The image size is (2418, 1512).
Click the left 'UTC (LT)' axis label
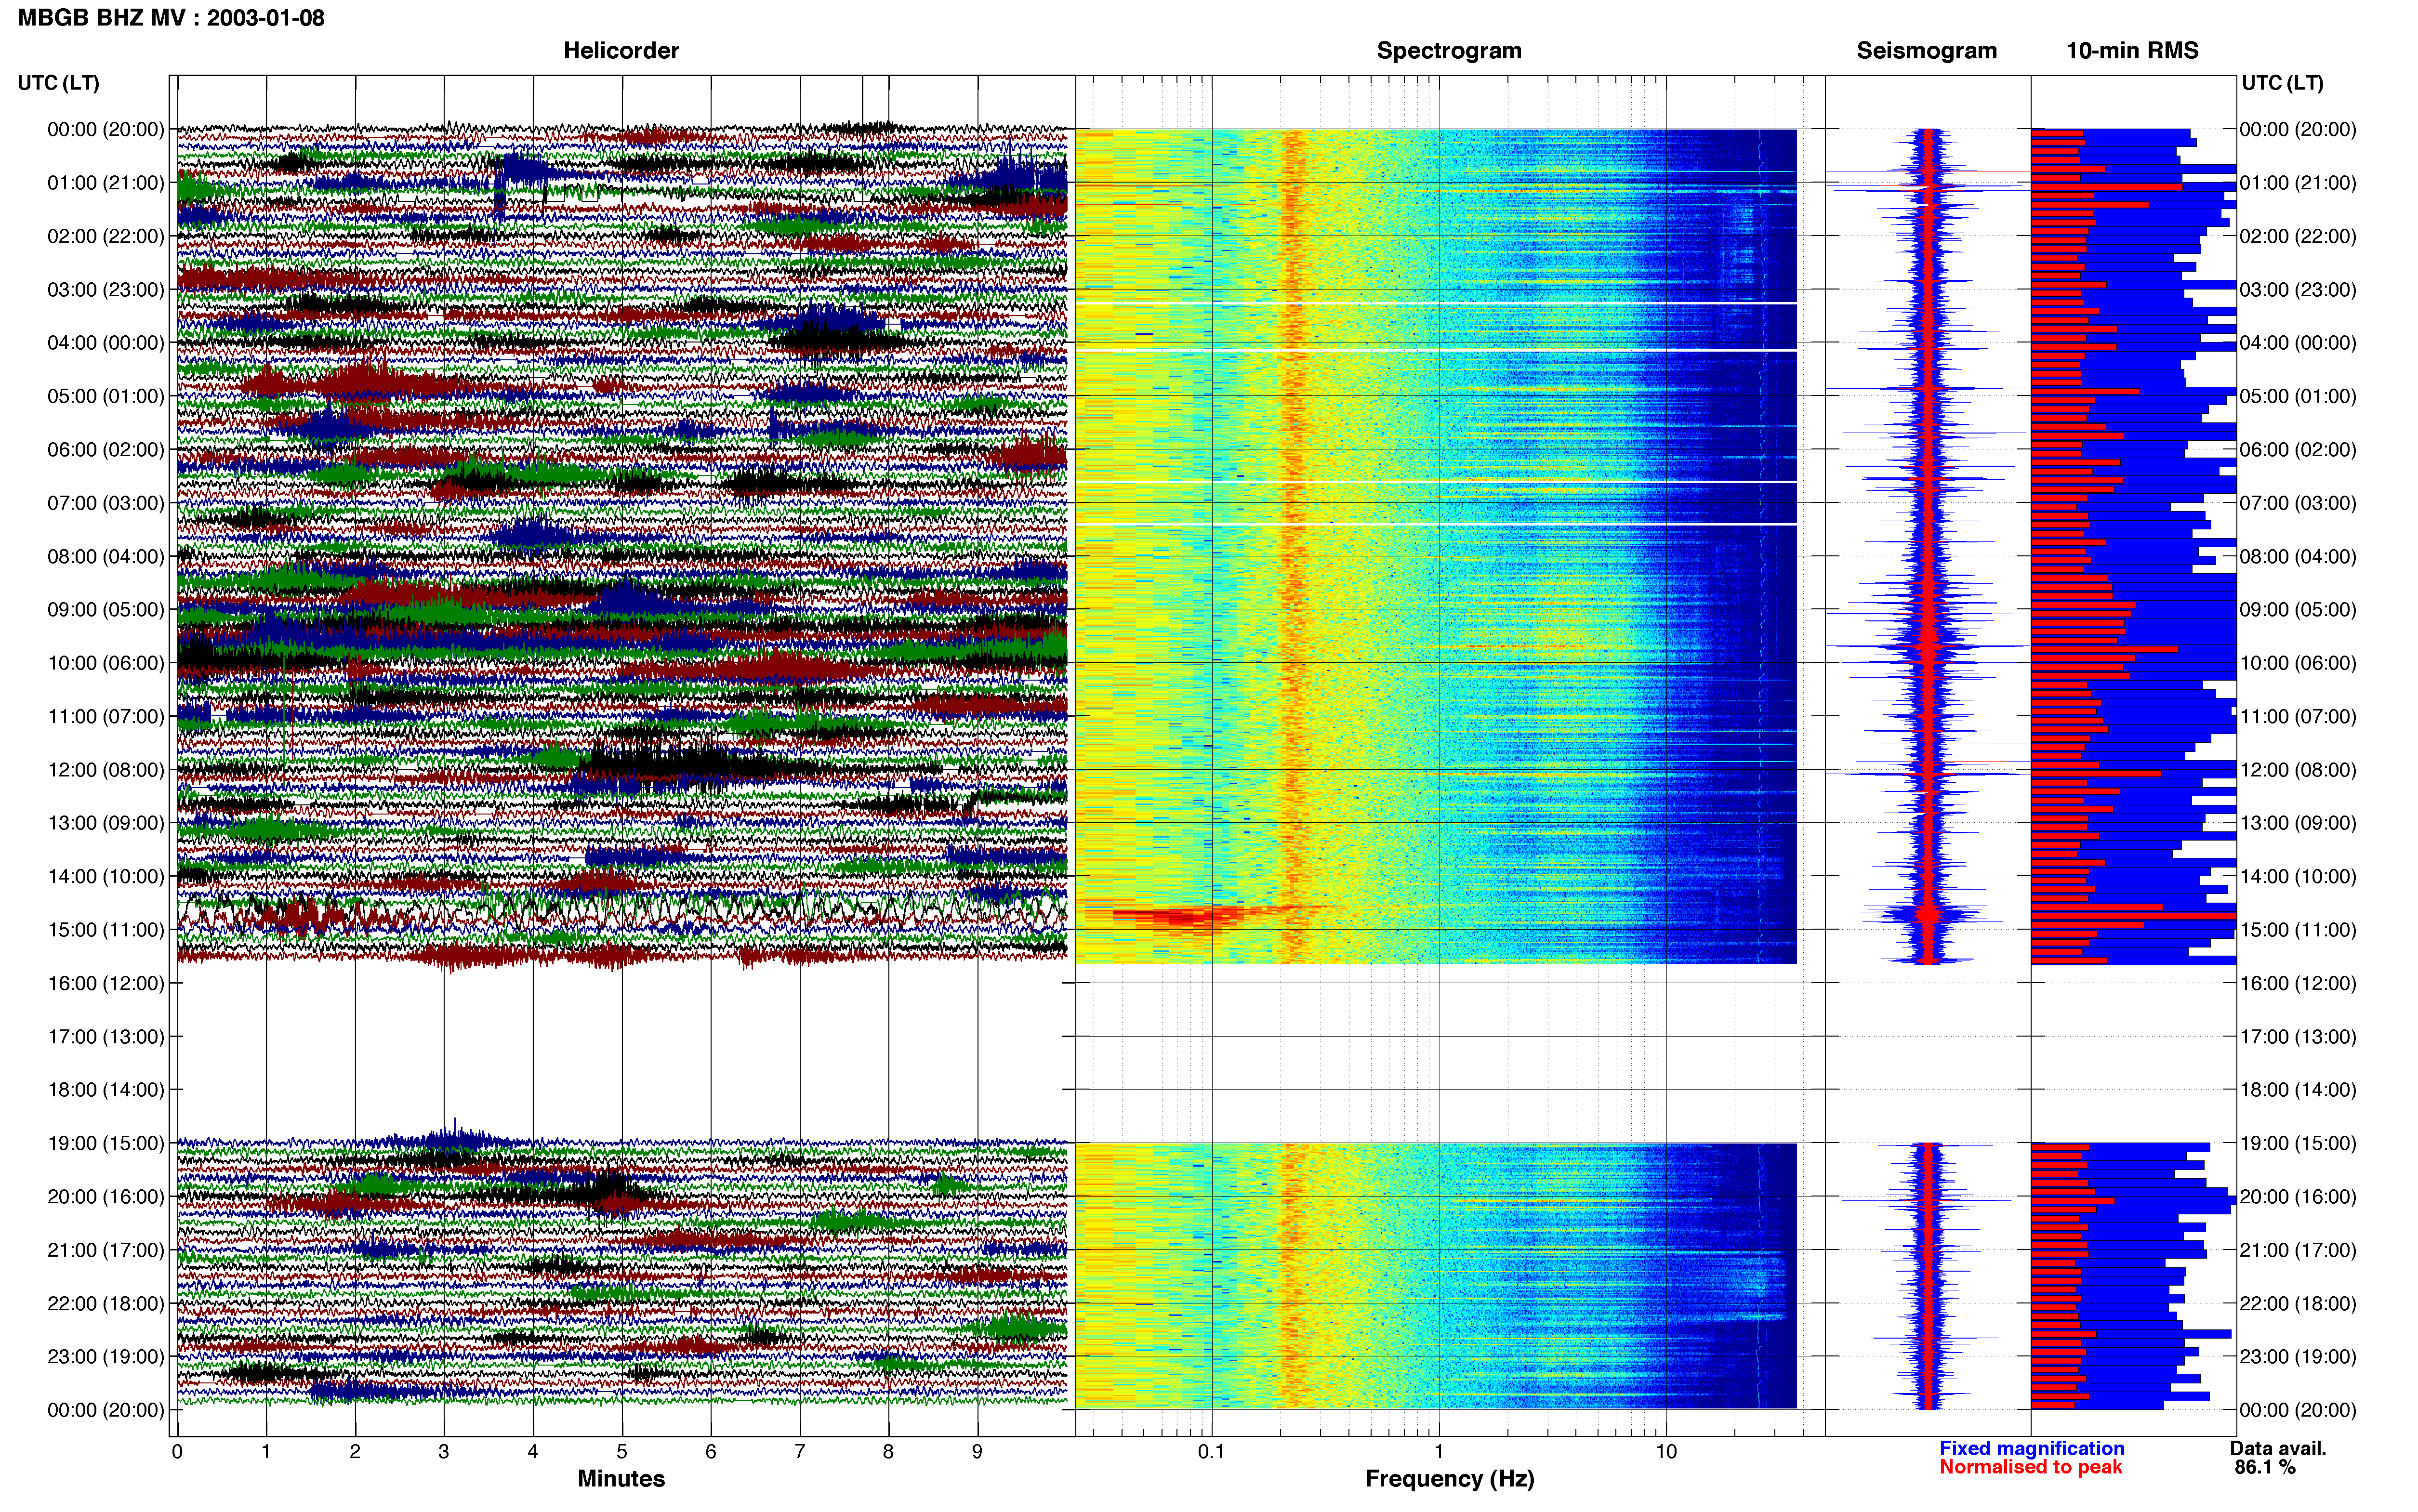point(59,83)
